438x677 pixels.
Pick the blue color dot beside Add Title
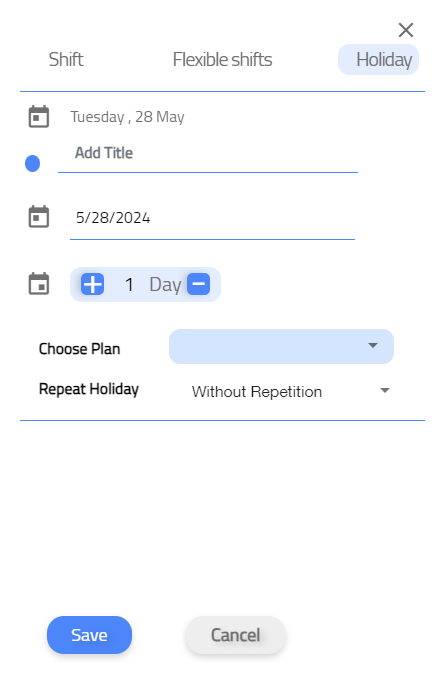click(x=32, y=163)
